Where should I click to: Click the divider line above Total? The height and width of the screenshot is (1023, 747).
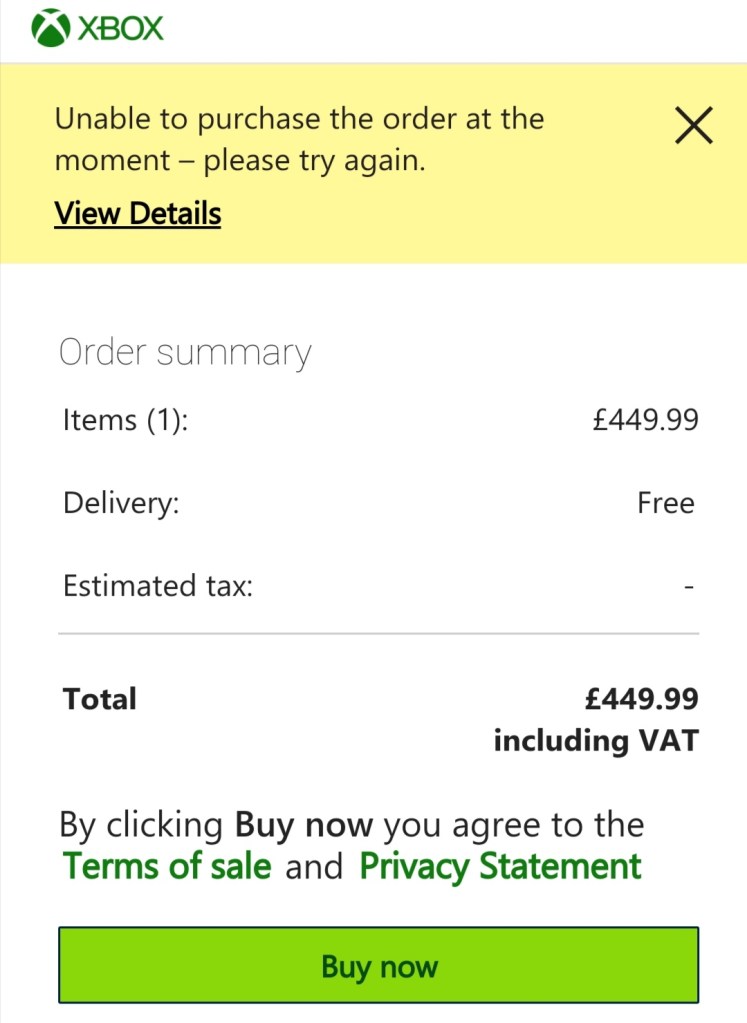378,634
